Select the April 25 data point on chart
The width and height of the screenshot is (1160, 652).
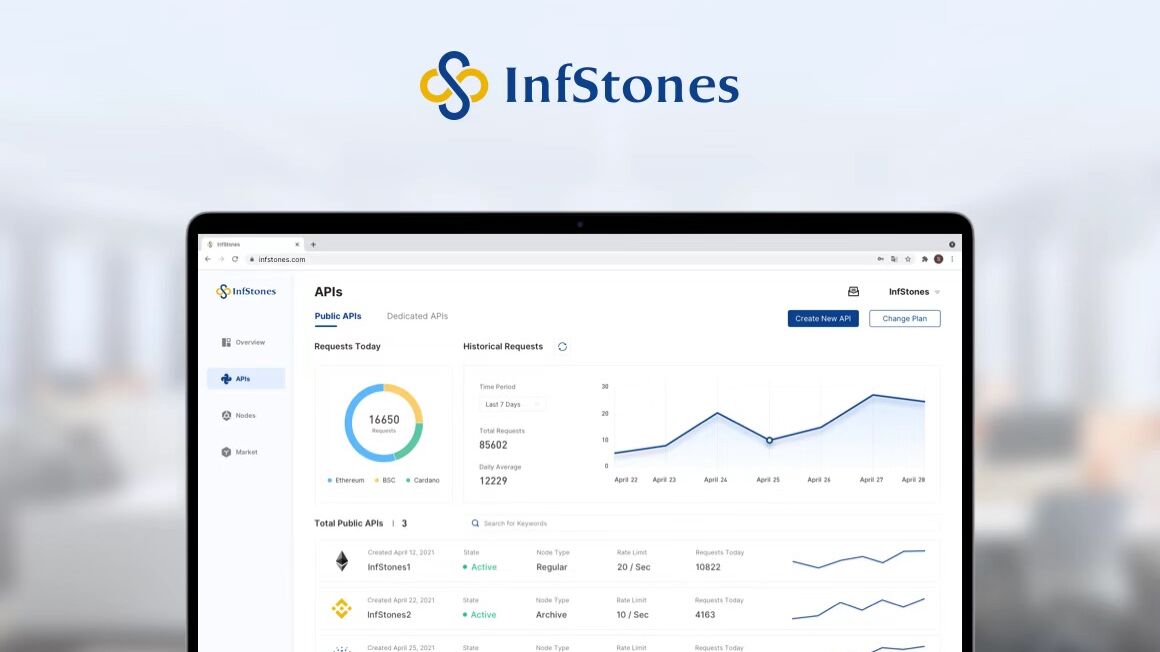coord(769,440)
